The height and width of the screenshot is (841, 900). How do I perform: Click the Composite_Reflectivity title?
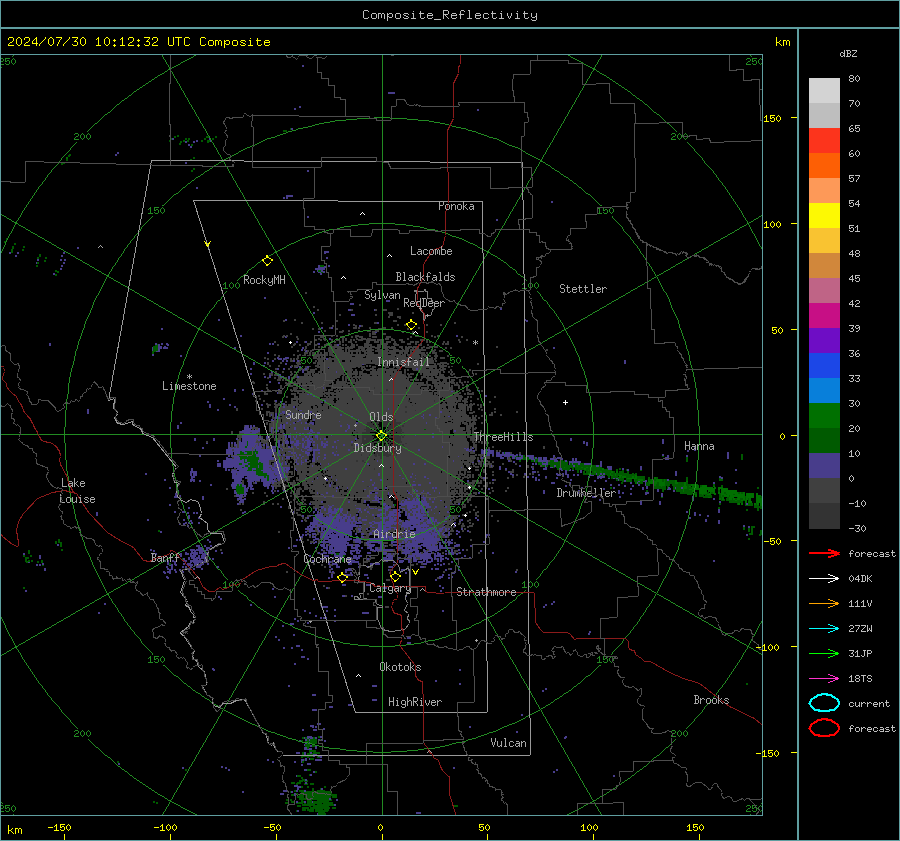(449, 15)
